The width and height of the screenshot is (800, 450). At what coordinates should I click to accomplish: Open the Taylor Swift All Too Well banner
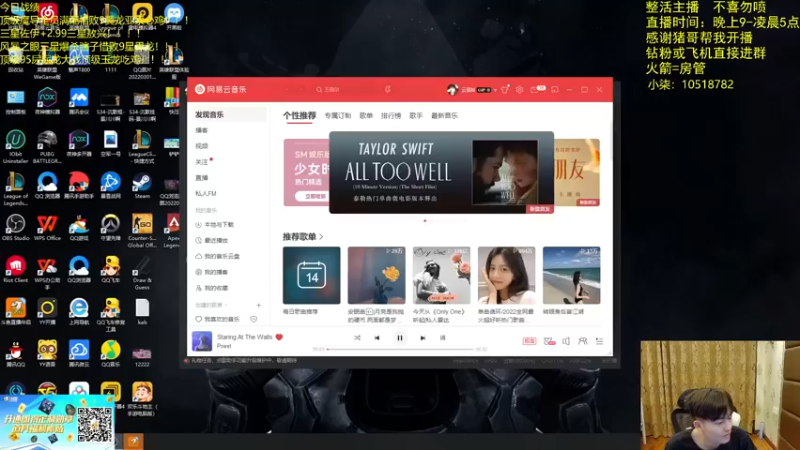click(441, 172)
